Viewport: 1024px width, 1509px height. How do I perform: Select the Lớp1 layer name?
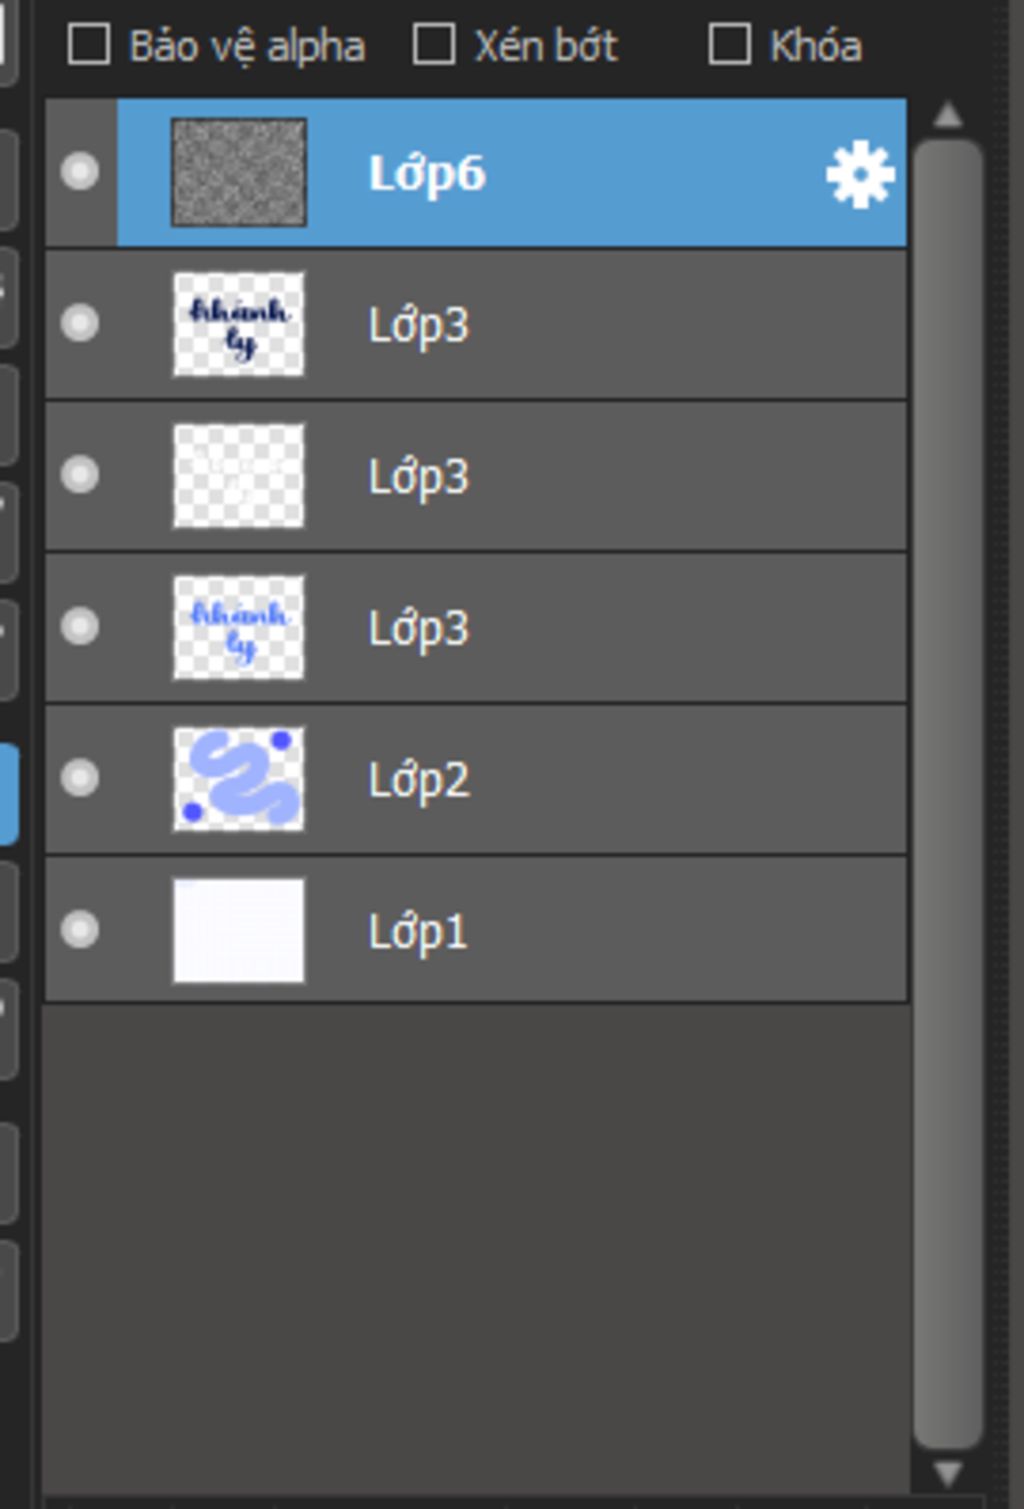[418, 932]
